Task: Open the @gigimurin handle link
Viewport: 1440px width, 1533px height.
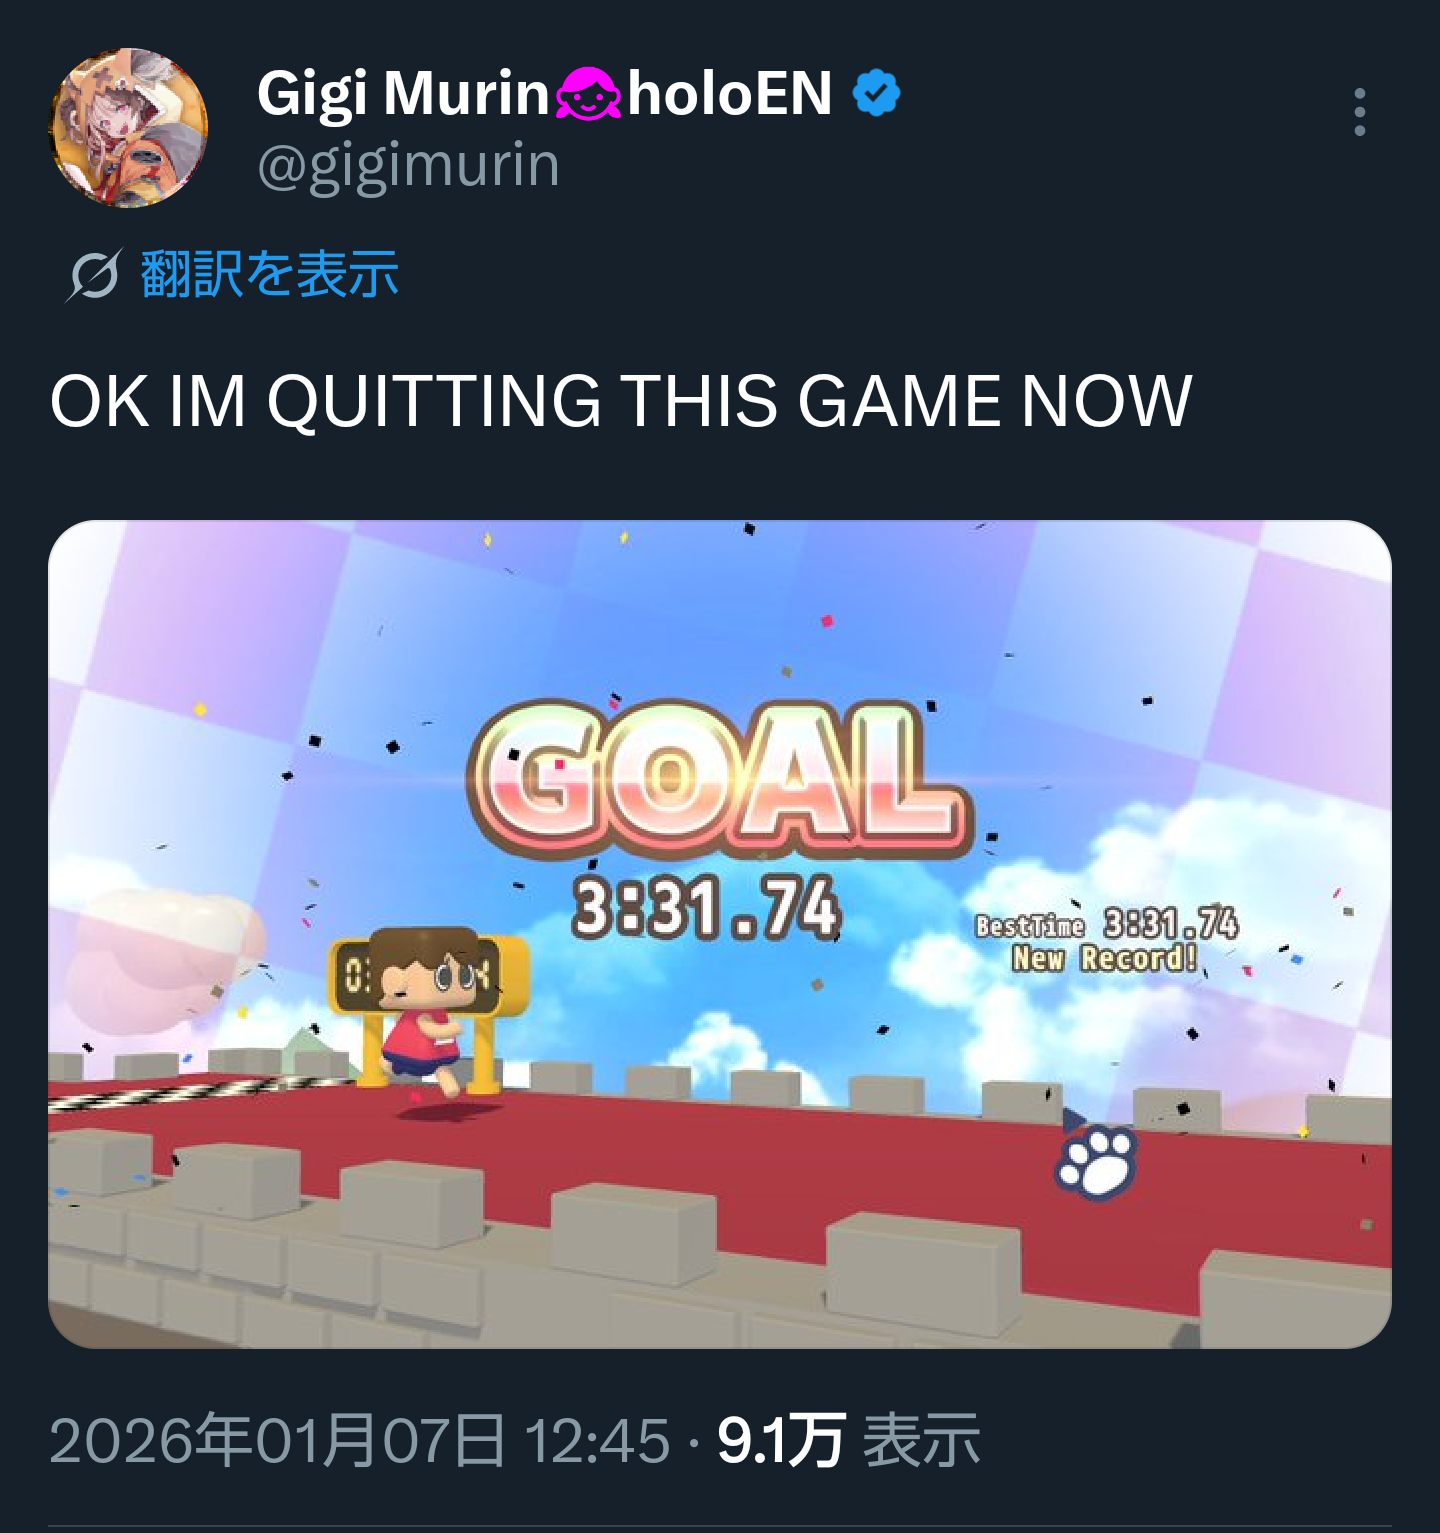Action: [408, 164]
